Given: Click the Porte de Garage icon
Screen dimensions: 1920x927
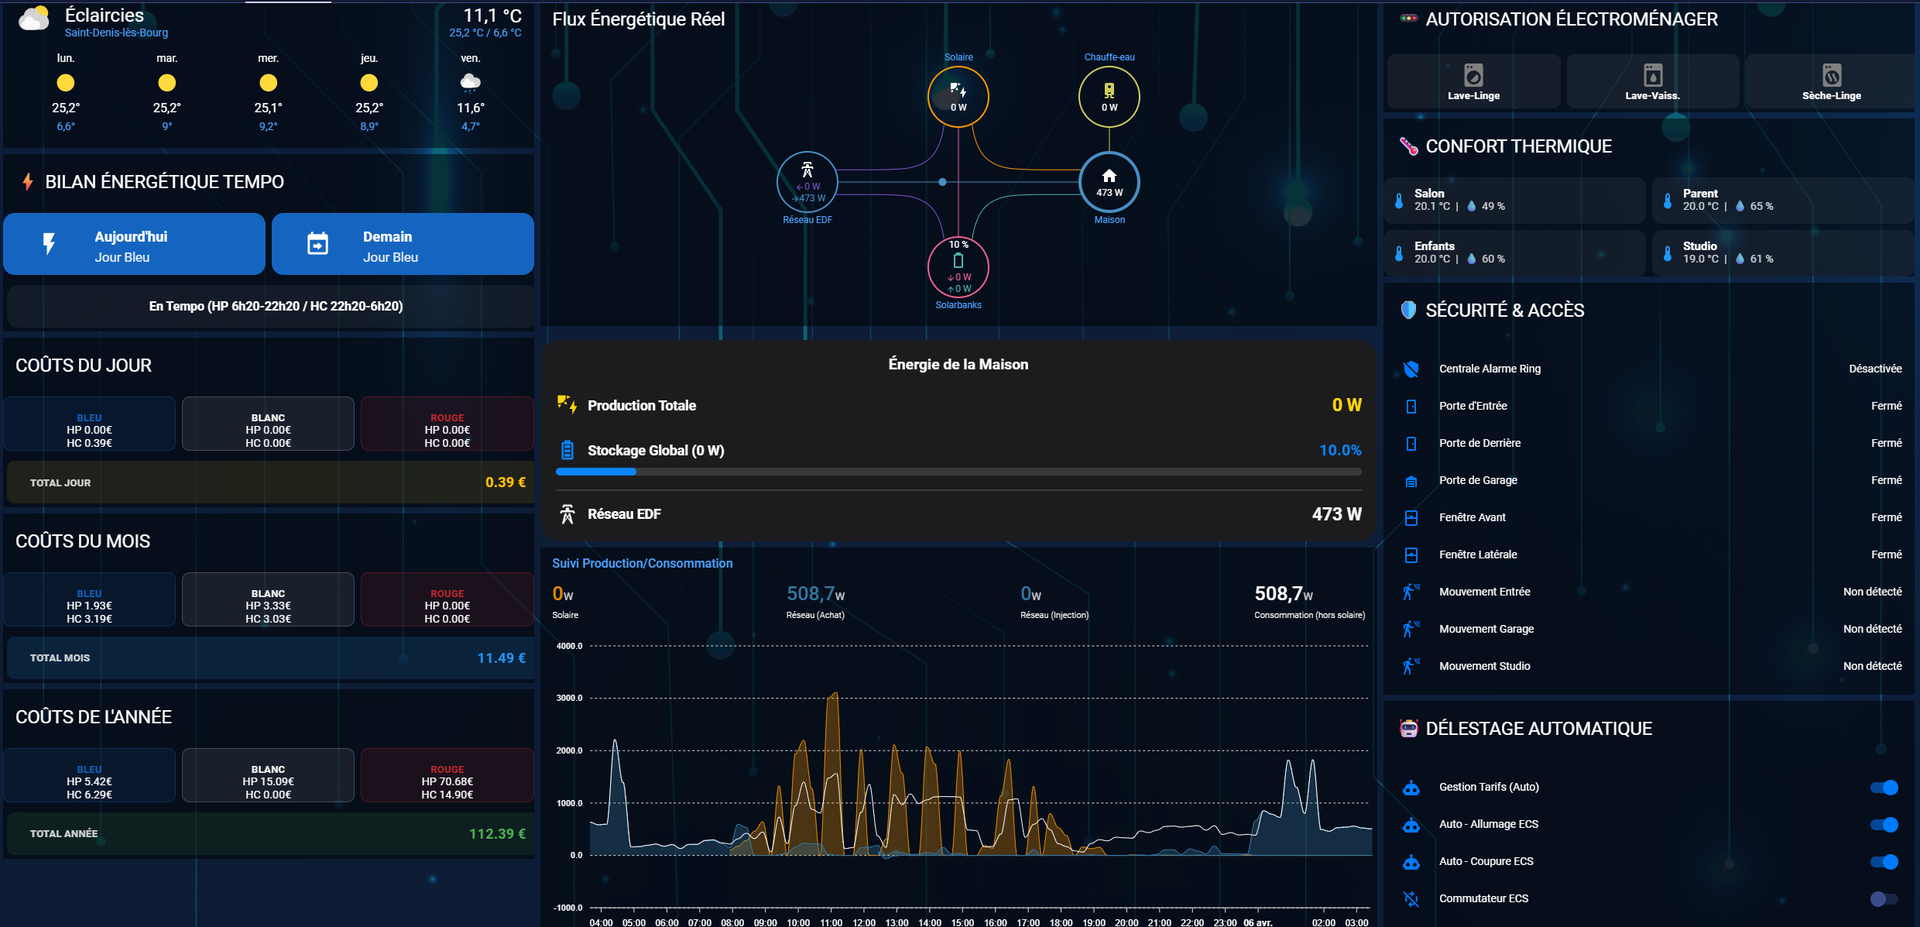Looking at the screenshot, I should coord(1411,481).
